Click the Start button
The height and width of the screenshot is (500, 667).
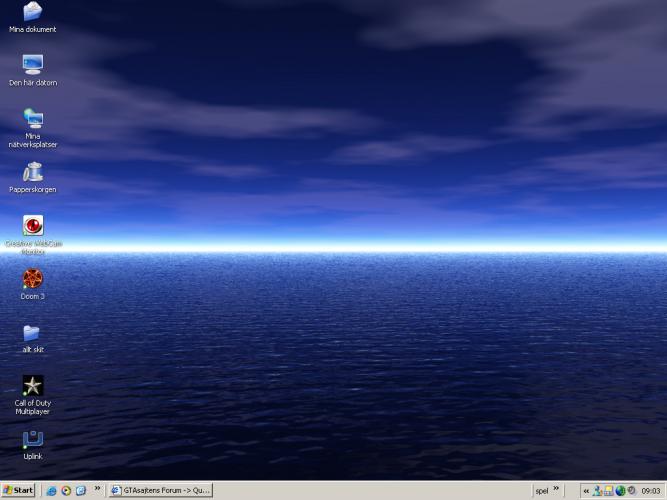(18, 490)
